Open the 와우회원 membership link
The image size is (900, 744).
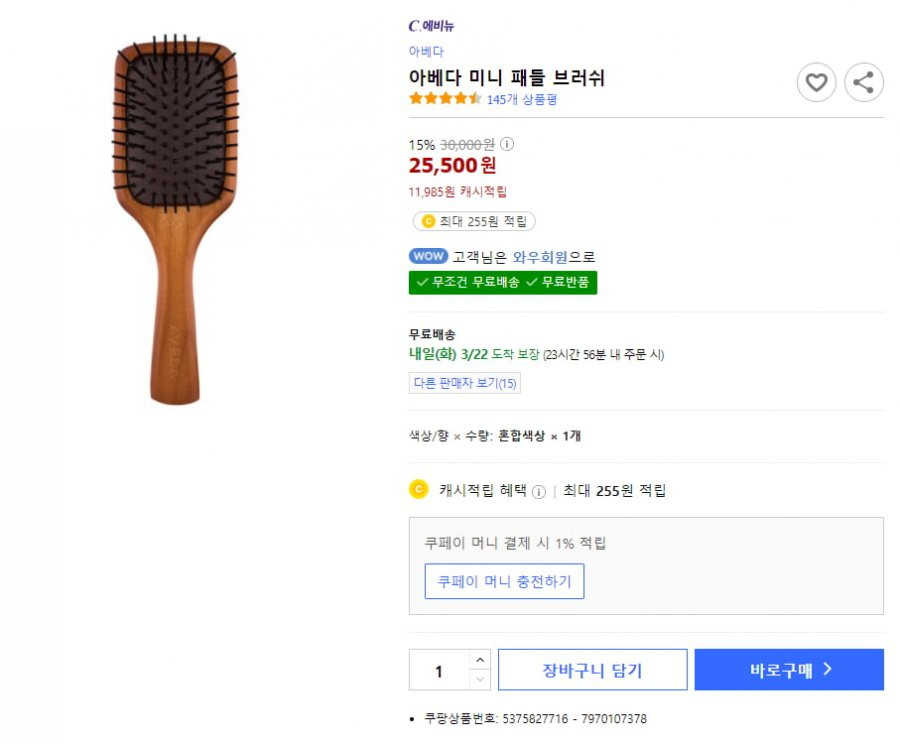coord(540,257)
